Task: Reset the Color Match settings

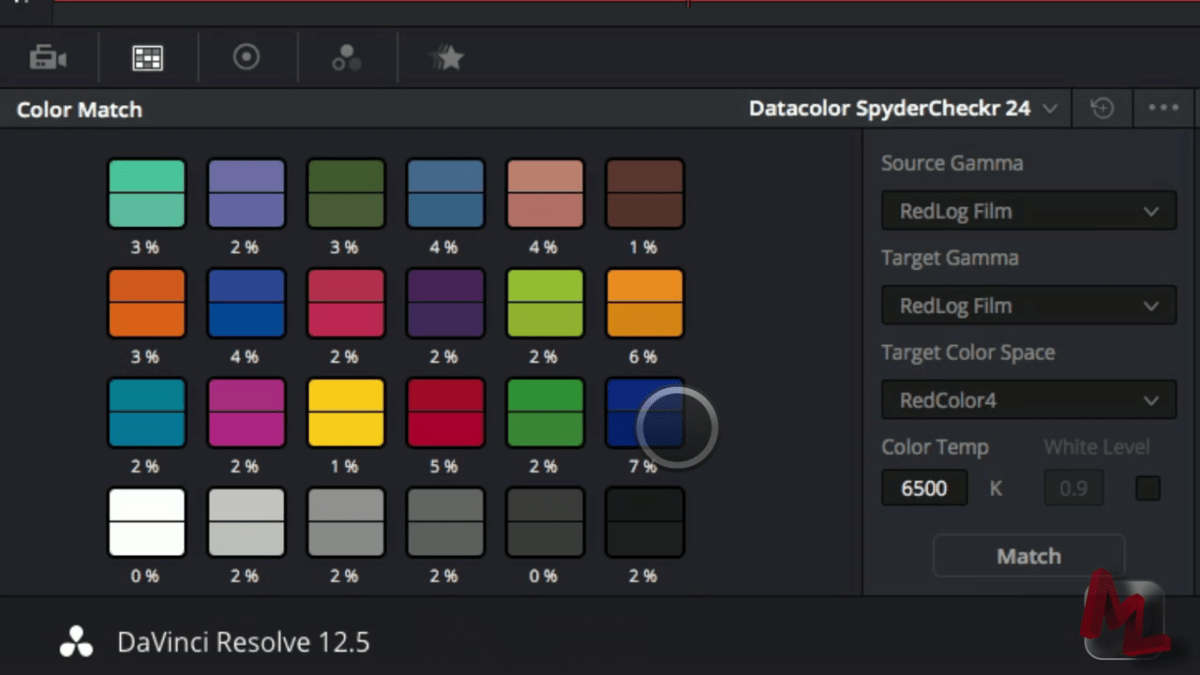Action: [x=1101, y=107]
